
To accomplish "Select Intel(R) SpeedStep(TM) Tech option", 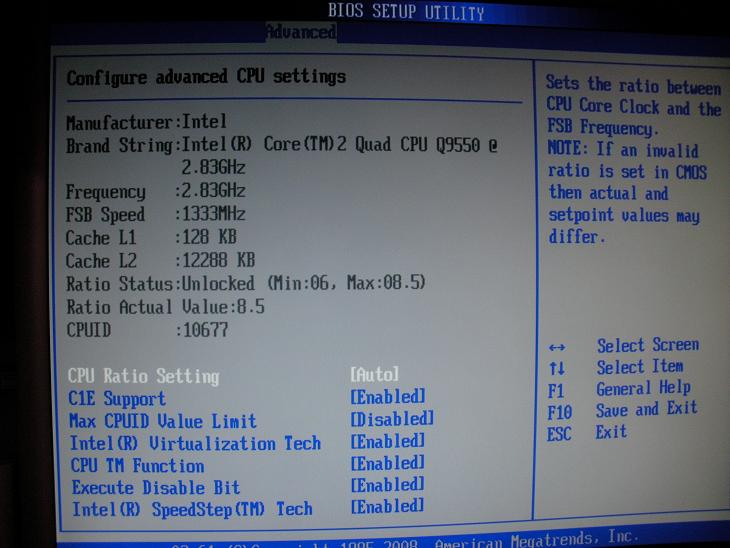I will pyautogui.click(x=192, y=509).
